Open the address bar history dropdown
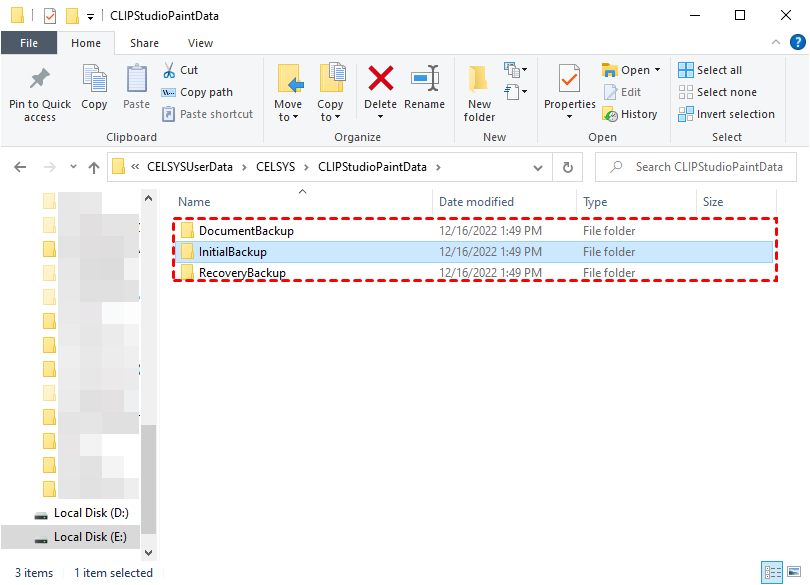The image size is (810, 585). pos(538,167)
